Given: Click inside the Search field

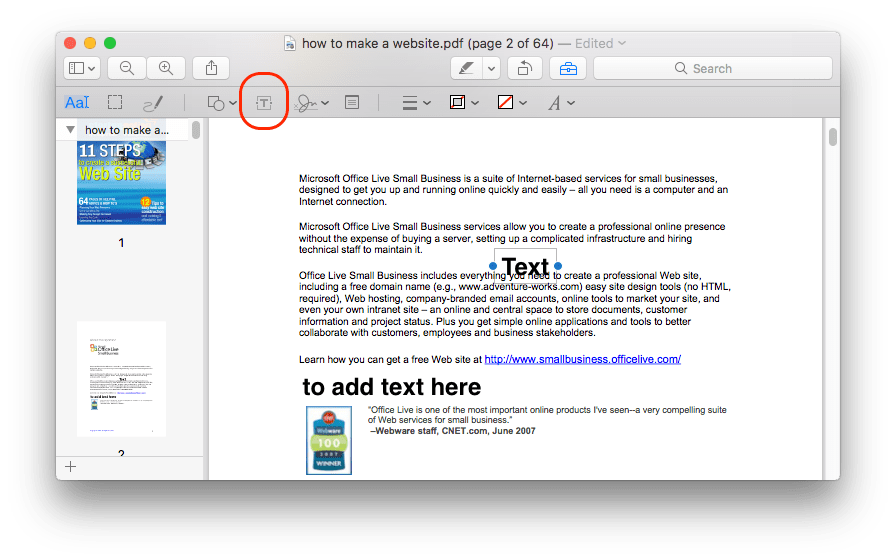Looking at the screenshot, I should pos(713,69).
